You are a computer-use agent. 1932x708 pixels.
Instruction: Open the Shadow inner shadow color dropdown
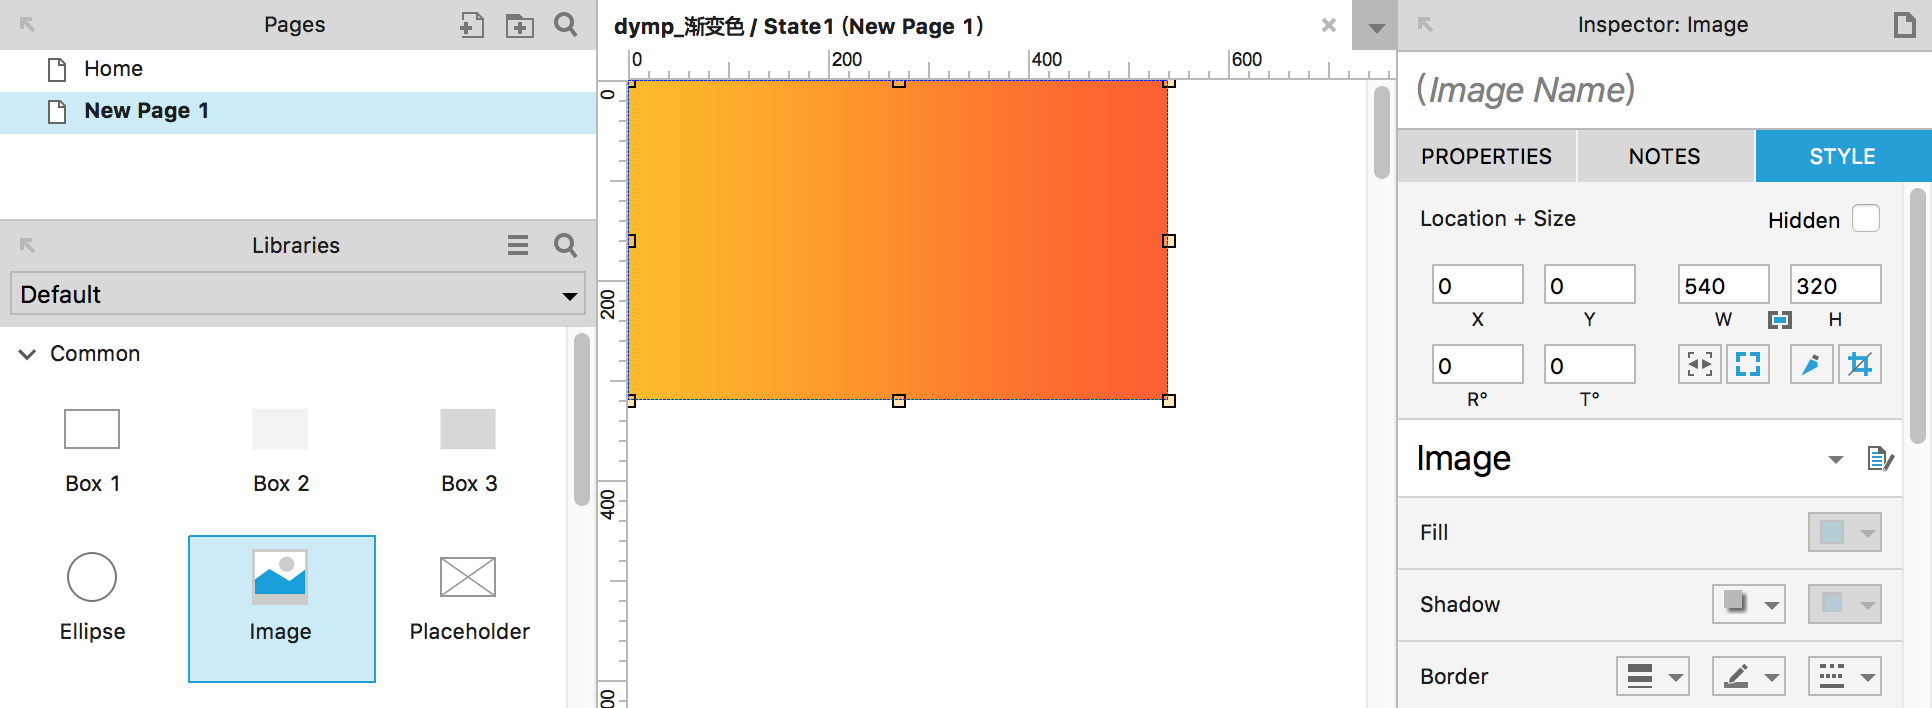(1845, 604)
